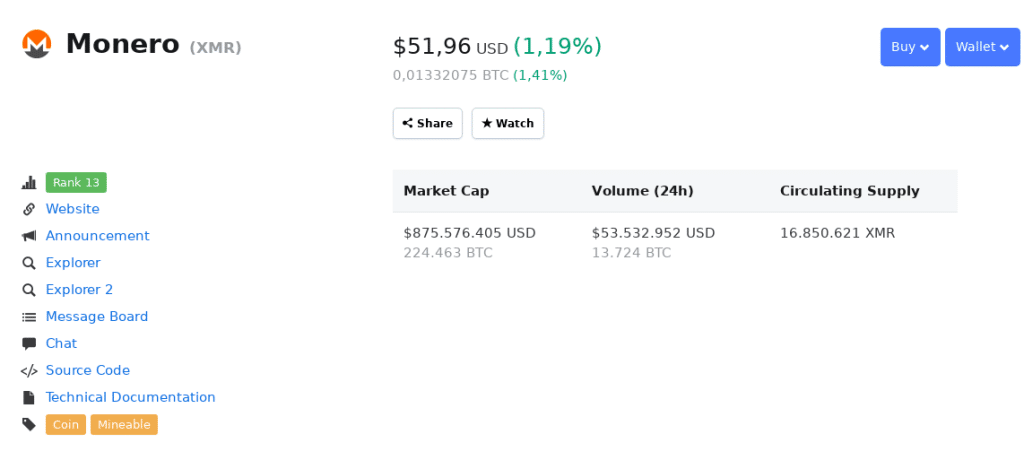This screenshot has width=1024, height=460.
Task: Open the Website link
Action: (72, 210)
